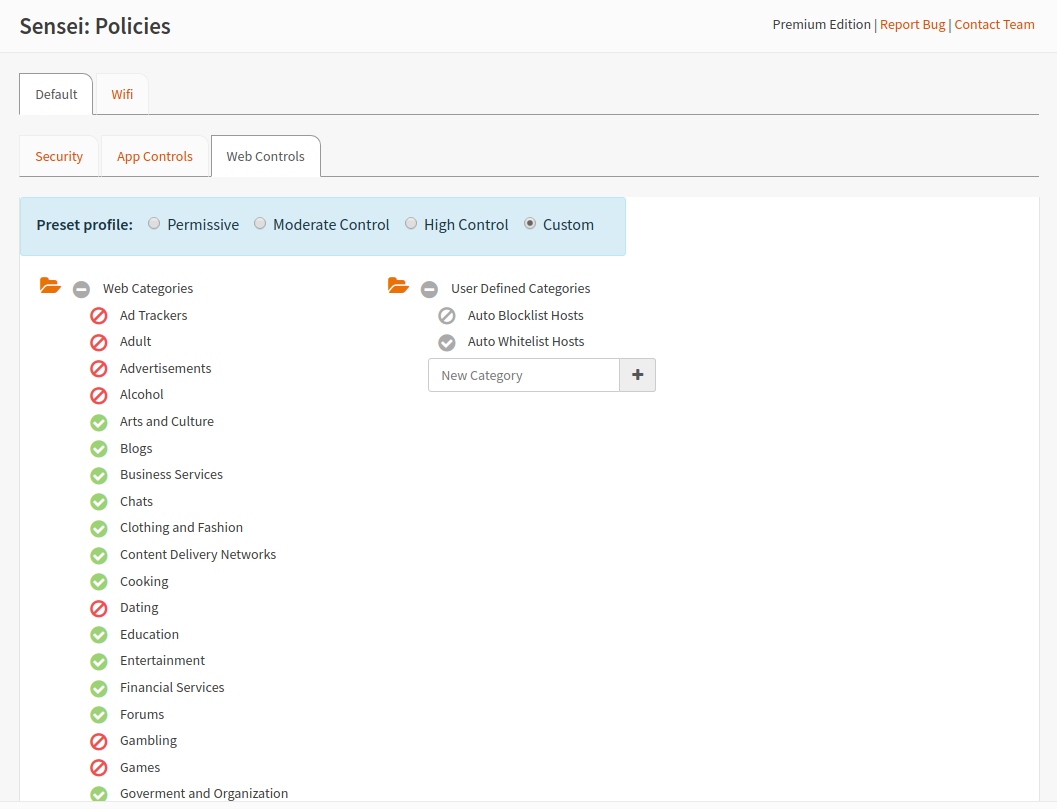Image resolution: width=1057 pixels, height=809 pixels.
Task: Toggle the blocked icon for Ad Trackers
Action: pyautogui.click(x=98, y=316)
